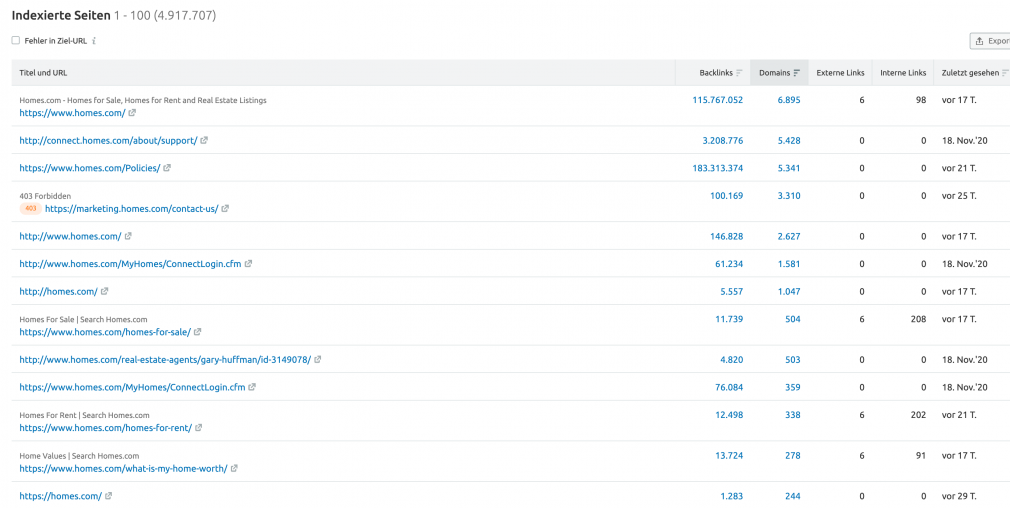
Task: Click internal links value 208
Action: [x=919, y=319]
